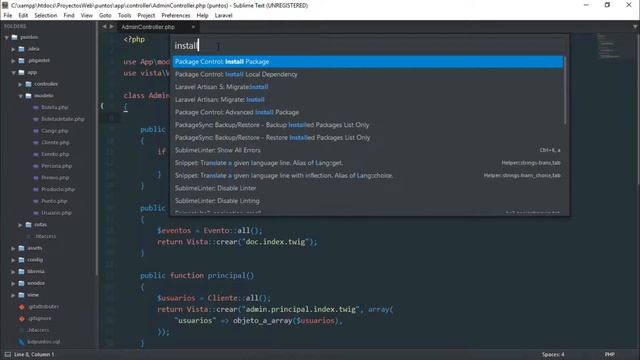Click the Cargo.php file icon
This screenshot has width=640, height=360.
point(36,131)
